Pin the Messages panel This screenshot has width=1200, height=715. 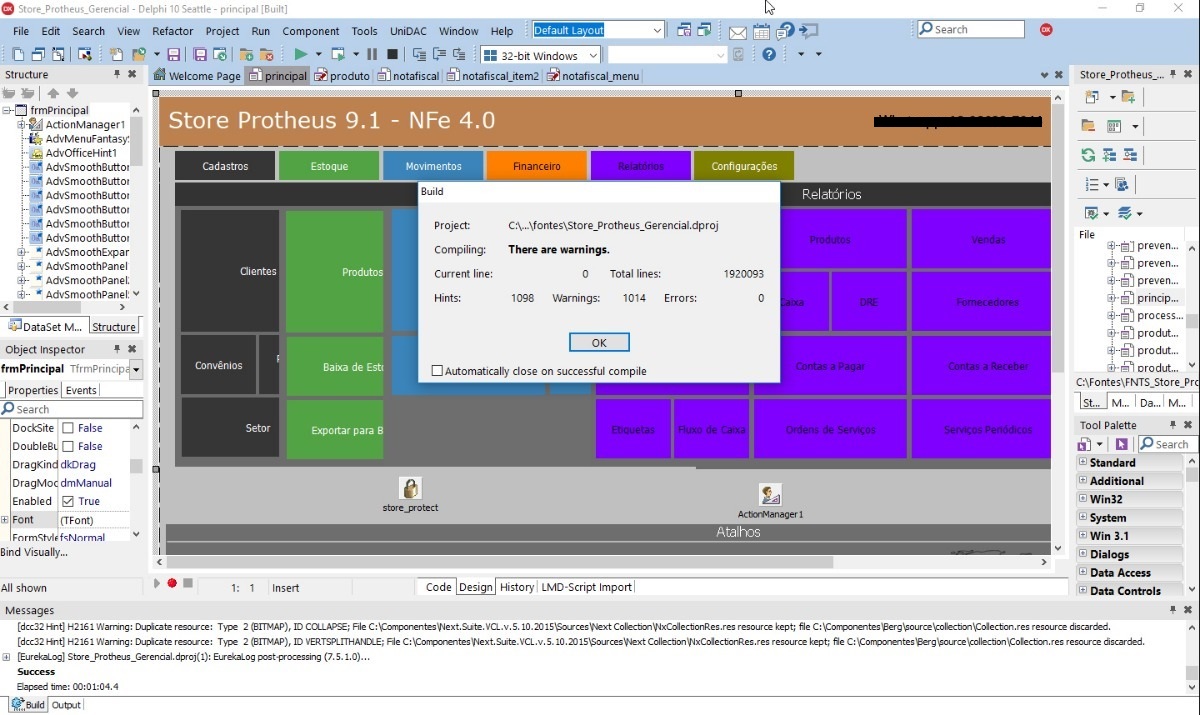1173,609
